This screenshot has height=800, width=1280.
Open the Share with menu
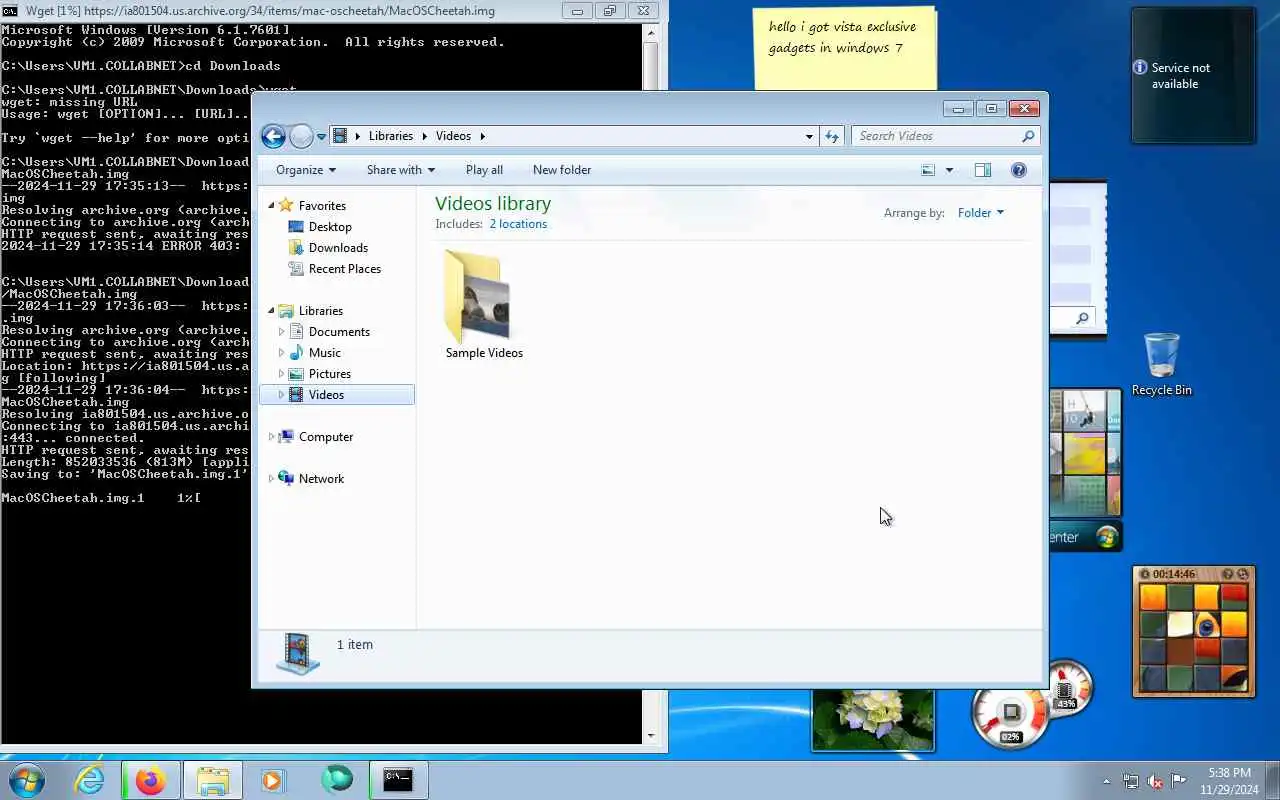point(400,170)
